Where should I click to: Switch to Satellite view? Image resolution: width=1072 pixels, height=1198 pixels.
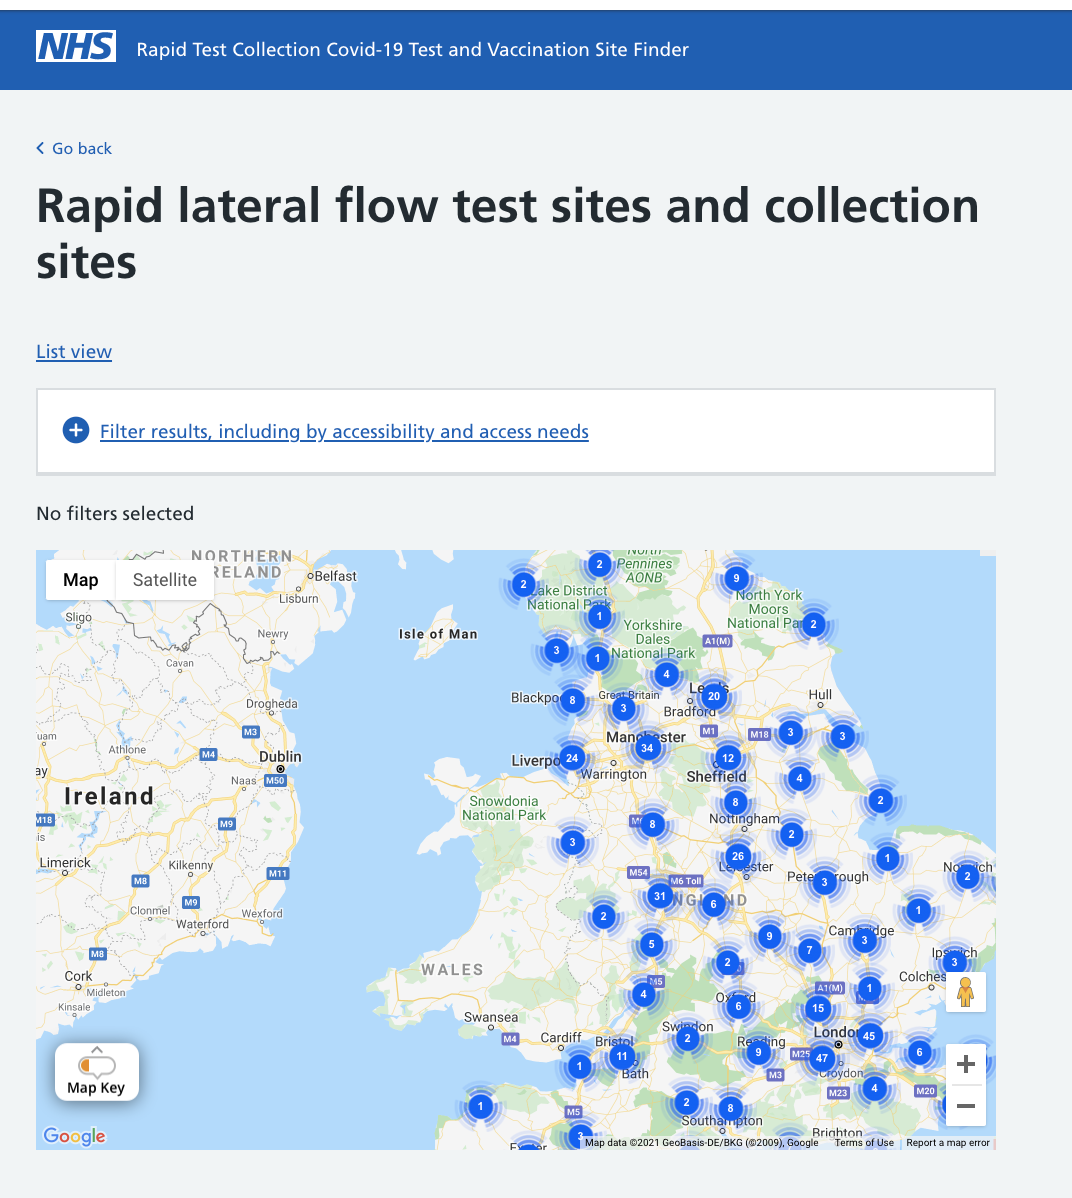[x=164, y=580]
